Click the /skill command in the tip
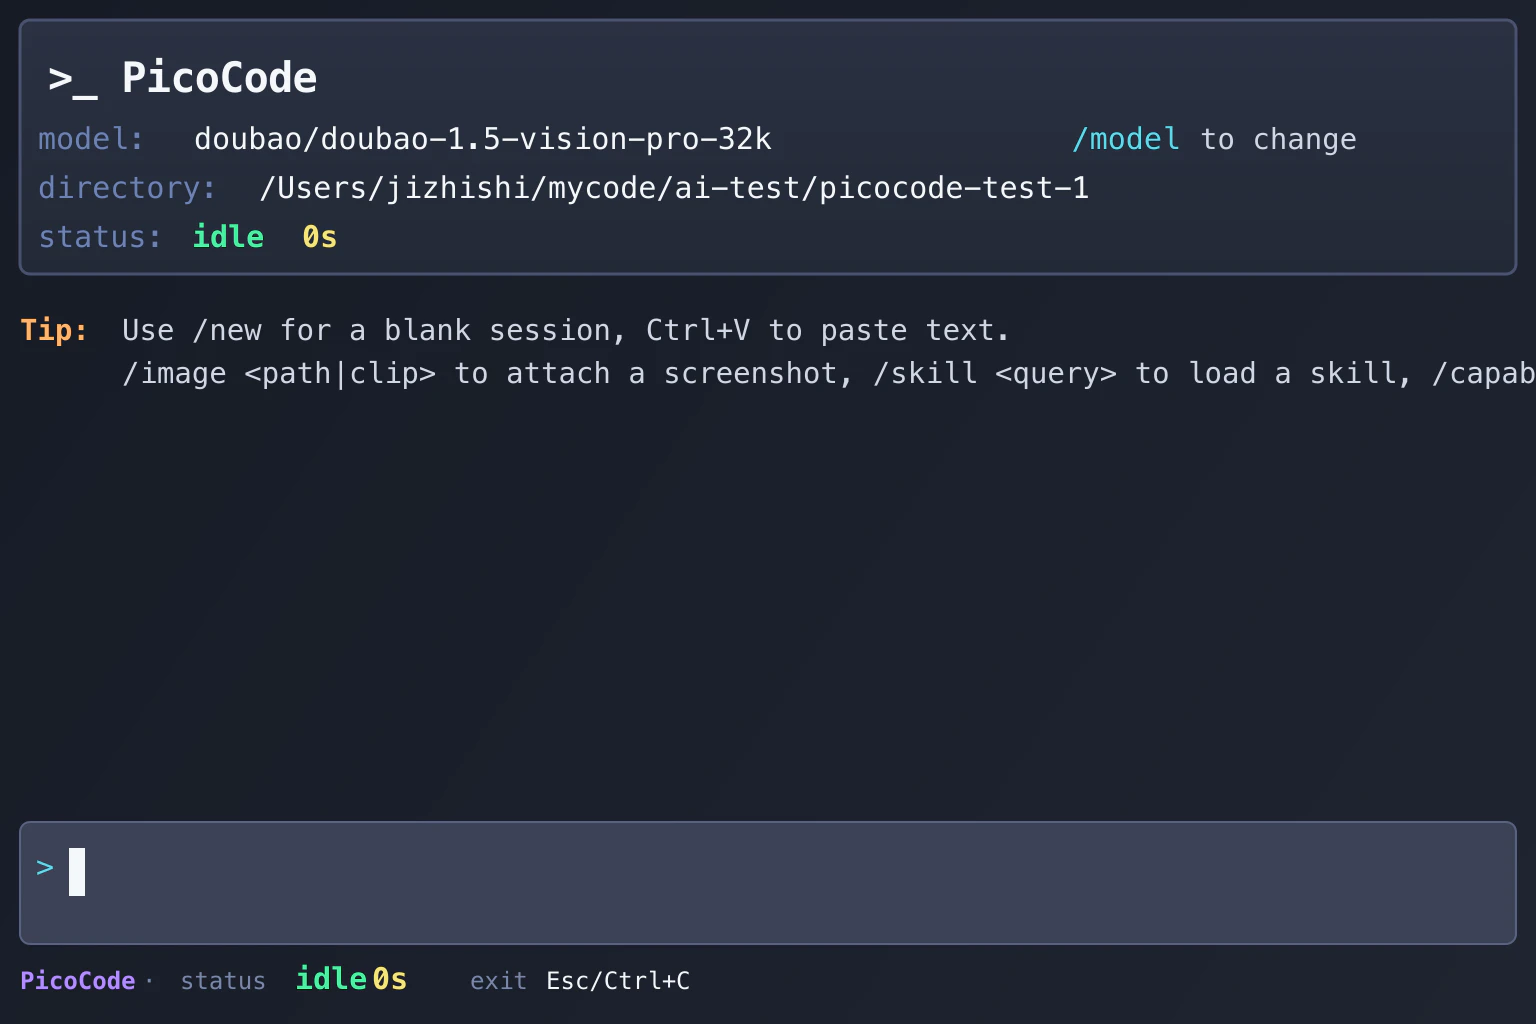1536x1024 pixels. pyautogui.click(x=925, y=373)
